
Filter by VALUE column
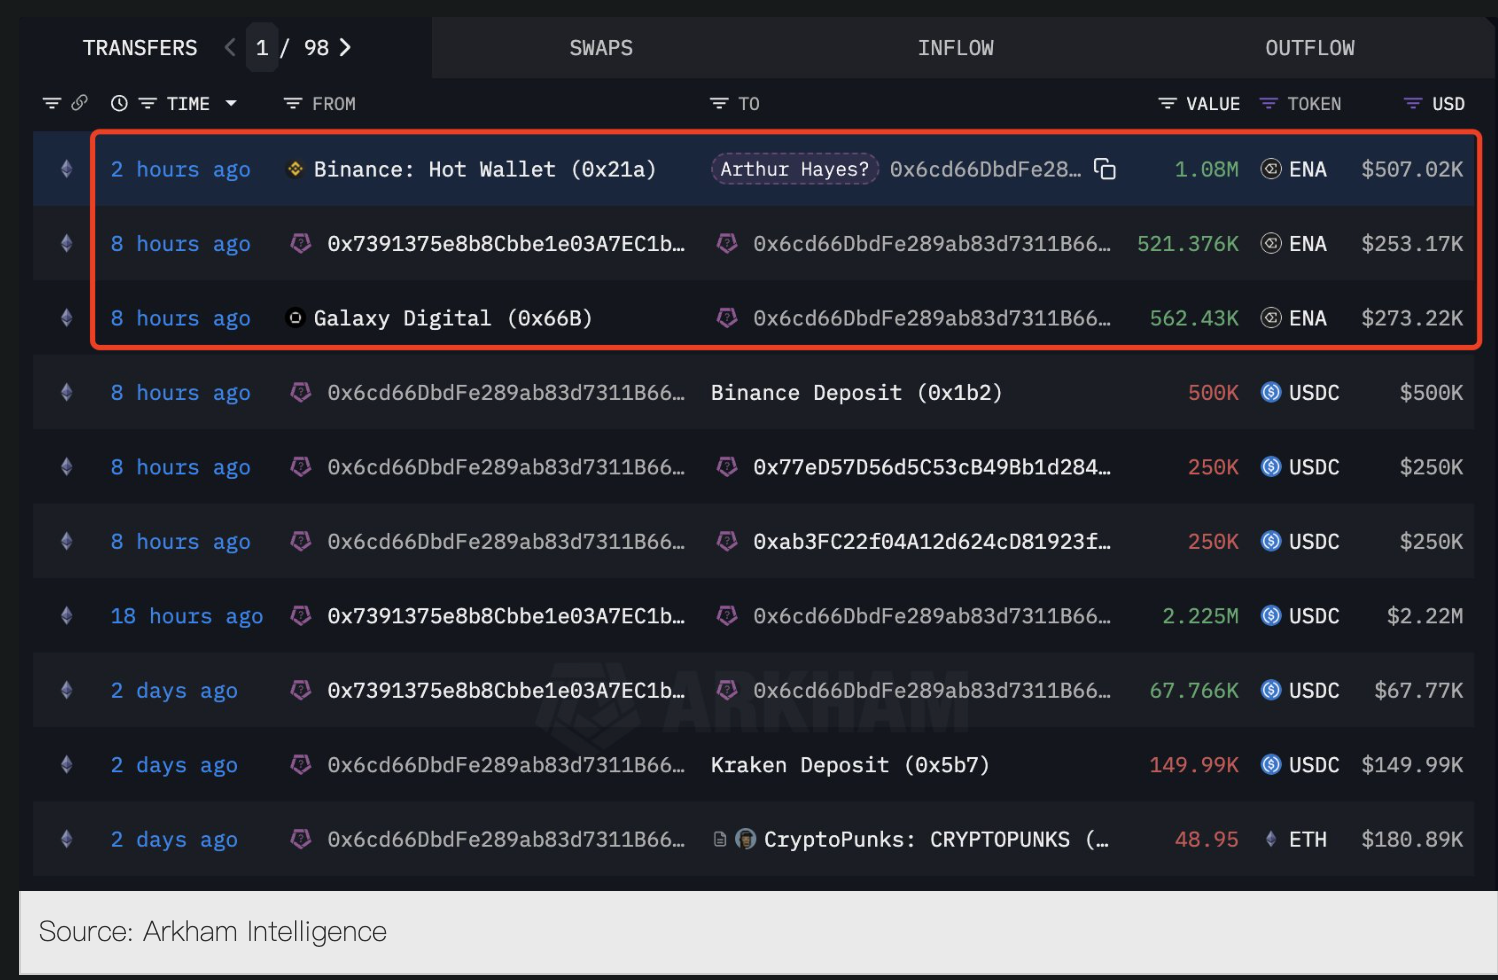[1167, 103]
